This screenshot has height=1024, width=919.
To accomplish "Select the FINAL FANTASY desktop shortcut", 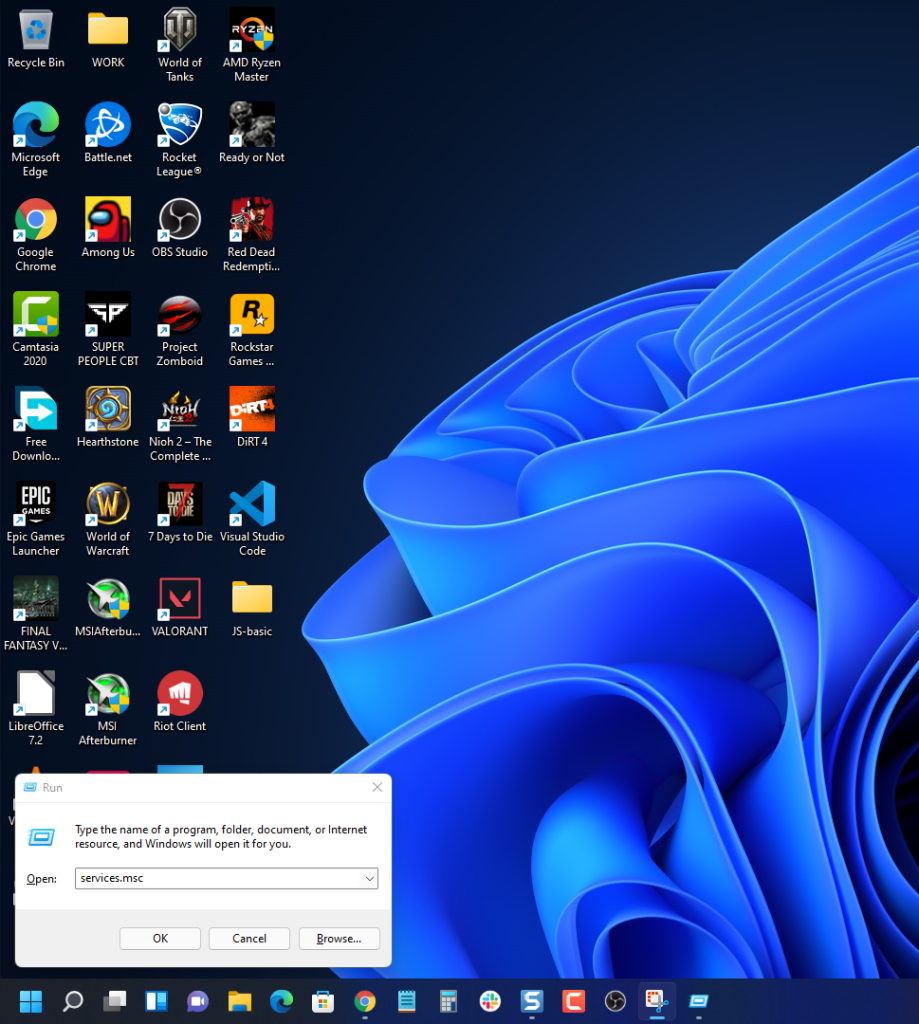I will 36,614.
